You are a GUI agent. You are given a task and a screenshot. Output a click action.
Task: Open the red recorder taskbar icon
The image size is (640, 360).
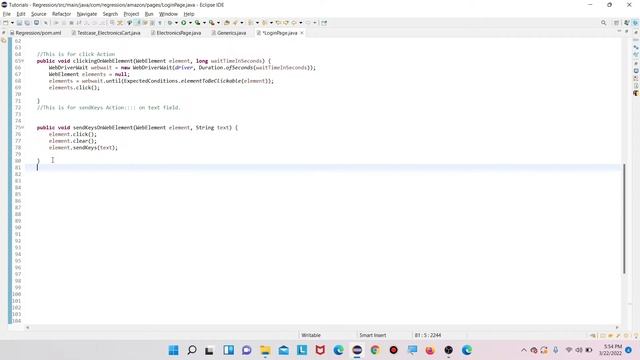pyautogui.click(x=393, y=350)
